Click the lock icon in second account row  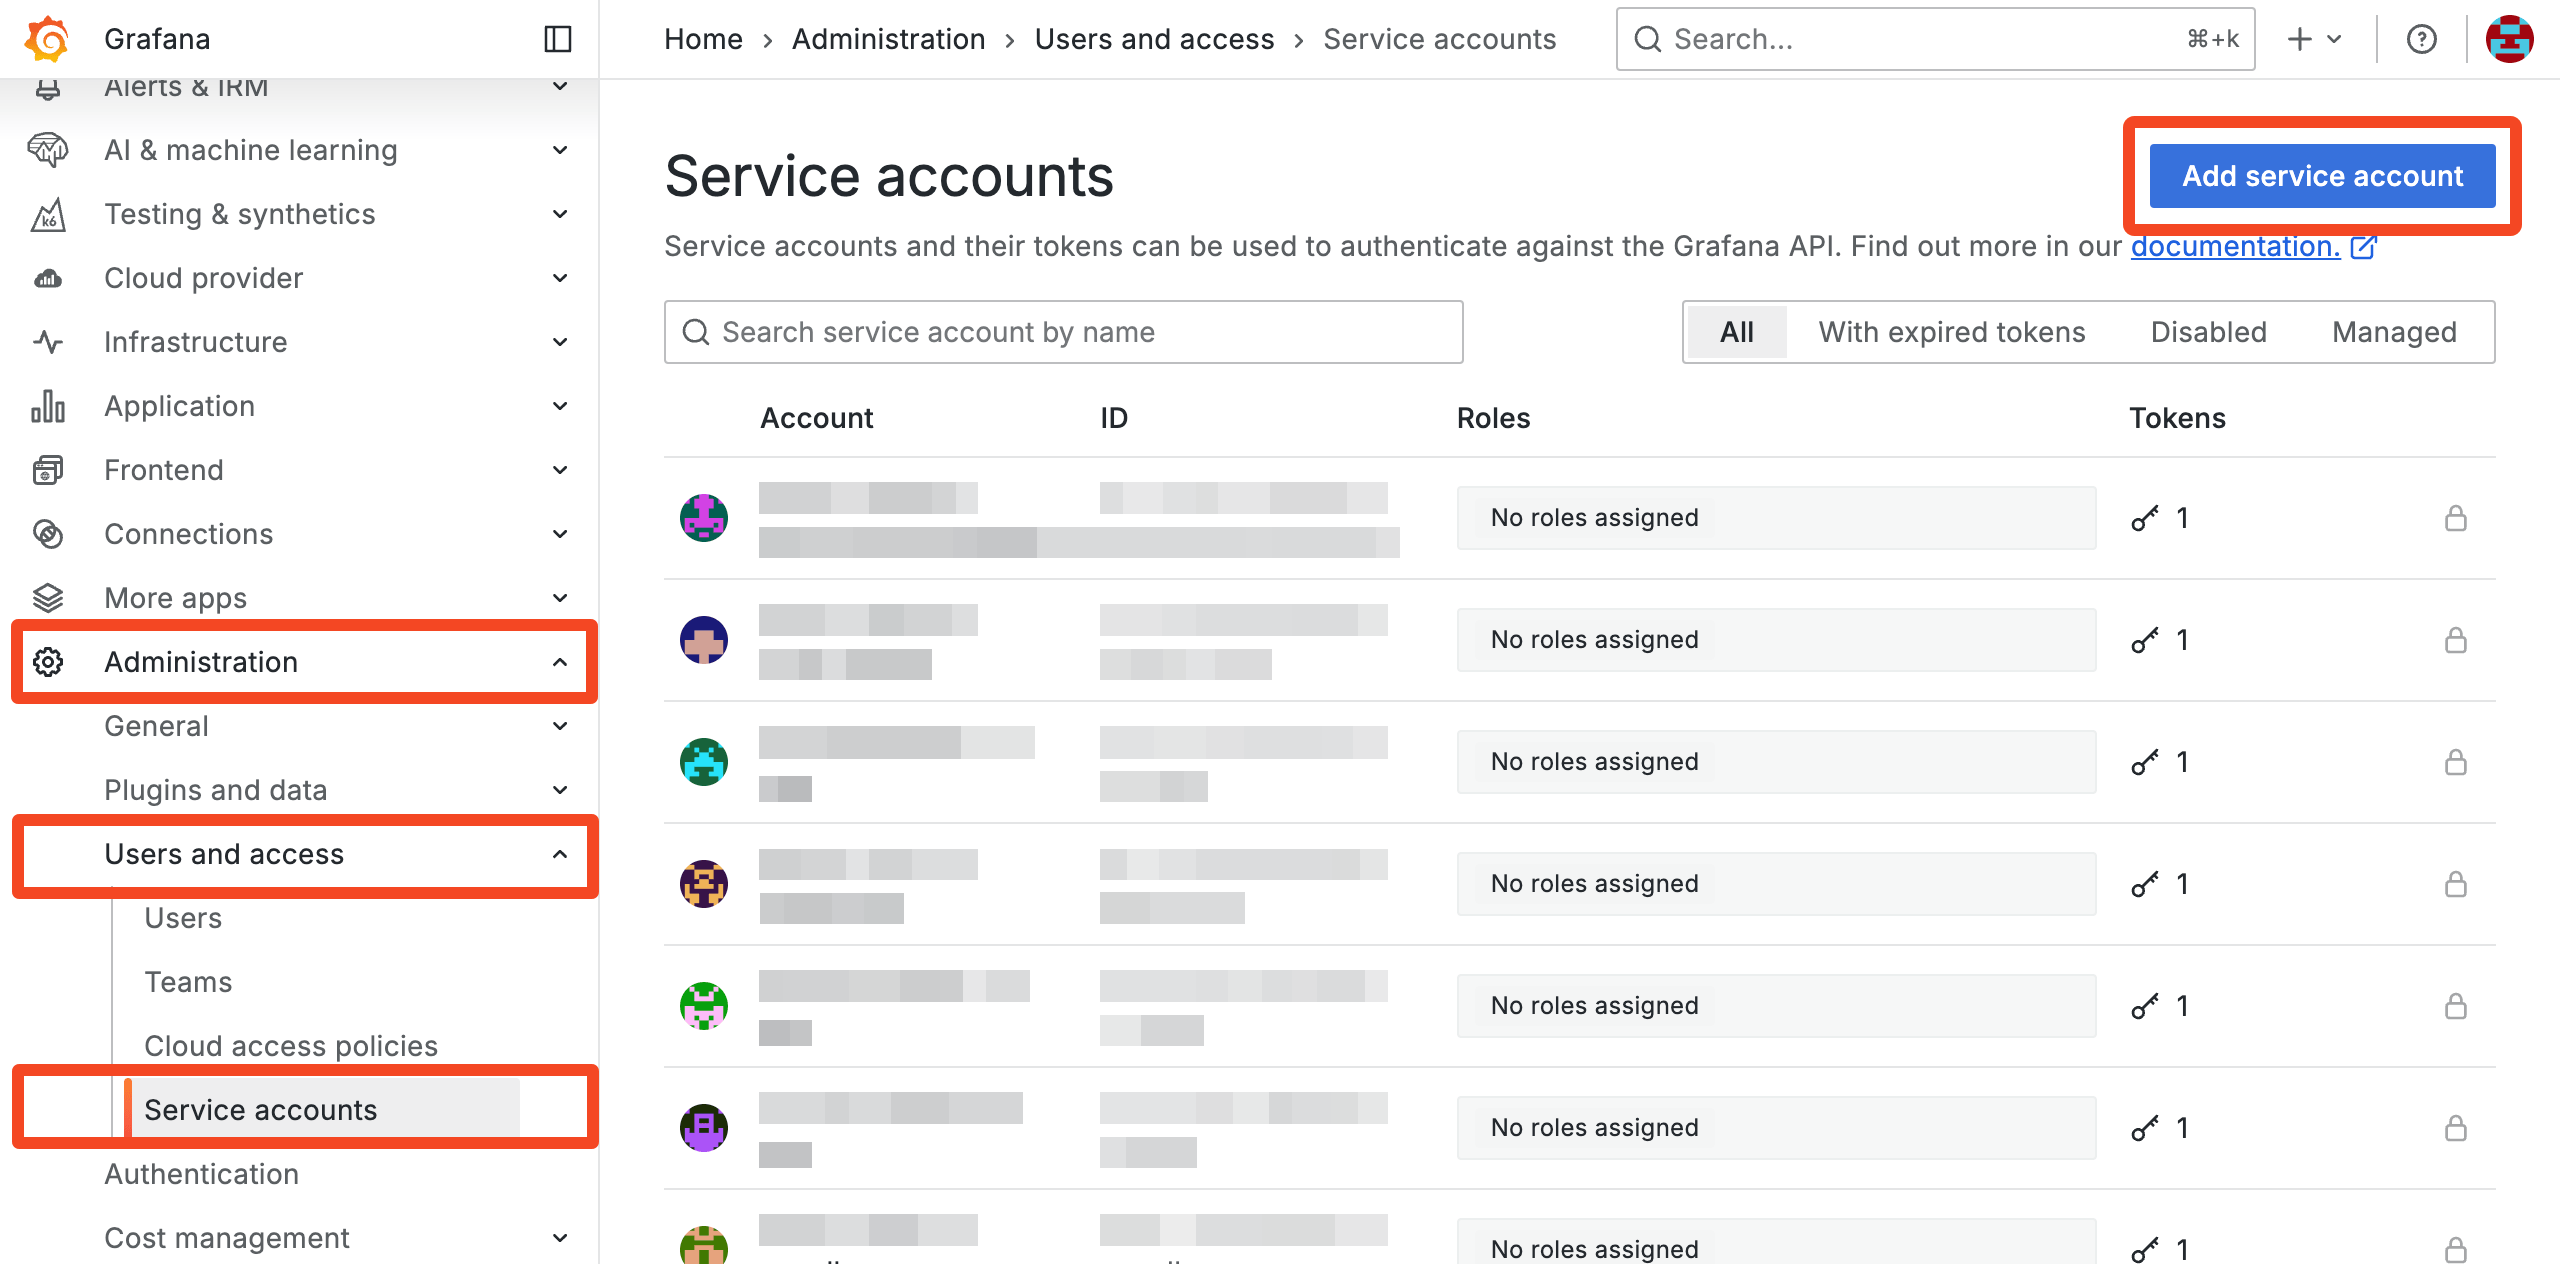[x=2456, y=640]
